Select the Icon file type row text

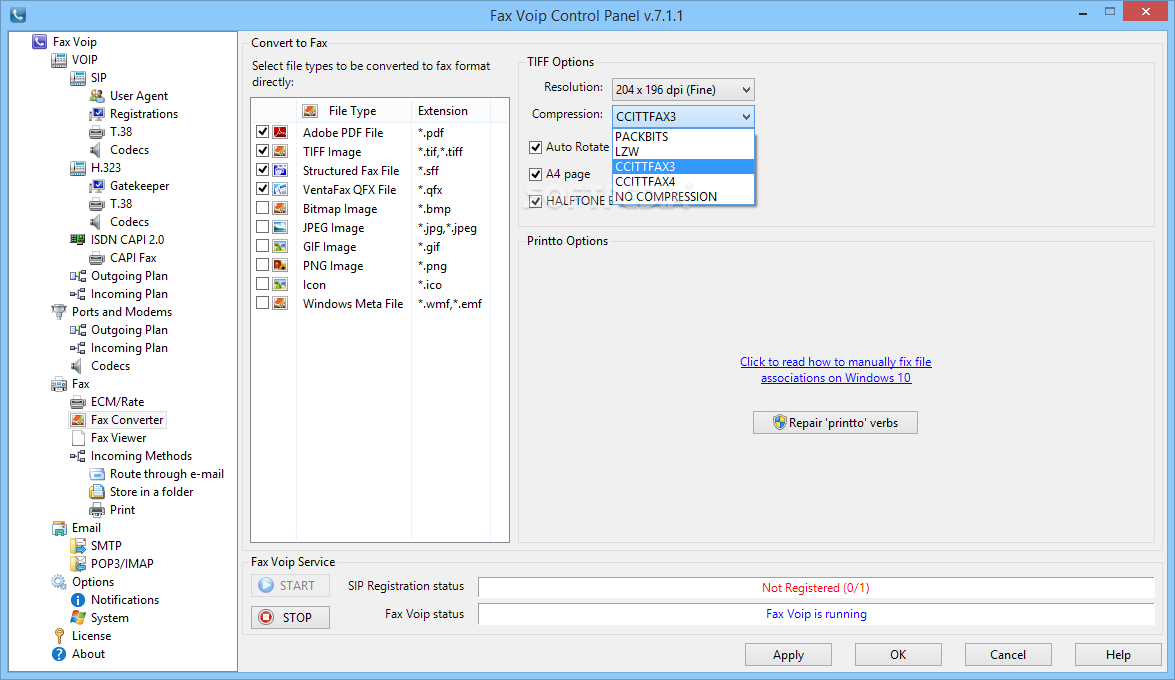314,285
